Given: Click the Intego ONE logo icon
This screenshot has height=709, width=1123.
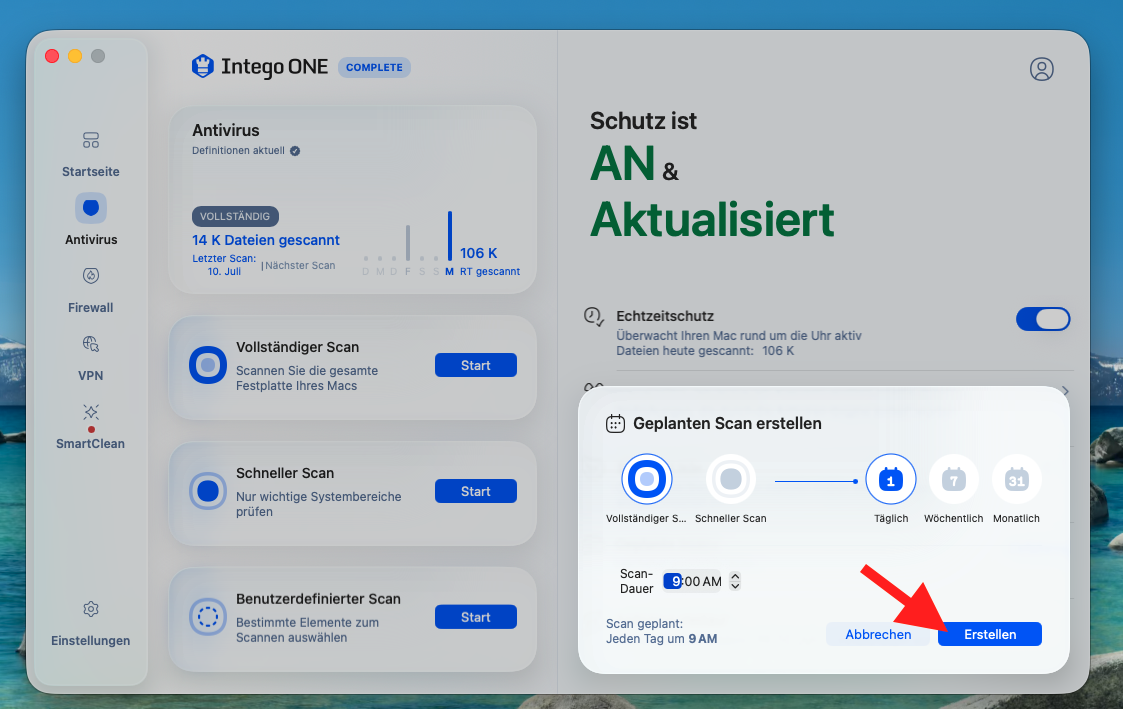Looking at the screenshot, I should pyautogui.click(x=203, y=67).
